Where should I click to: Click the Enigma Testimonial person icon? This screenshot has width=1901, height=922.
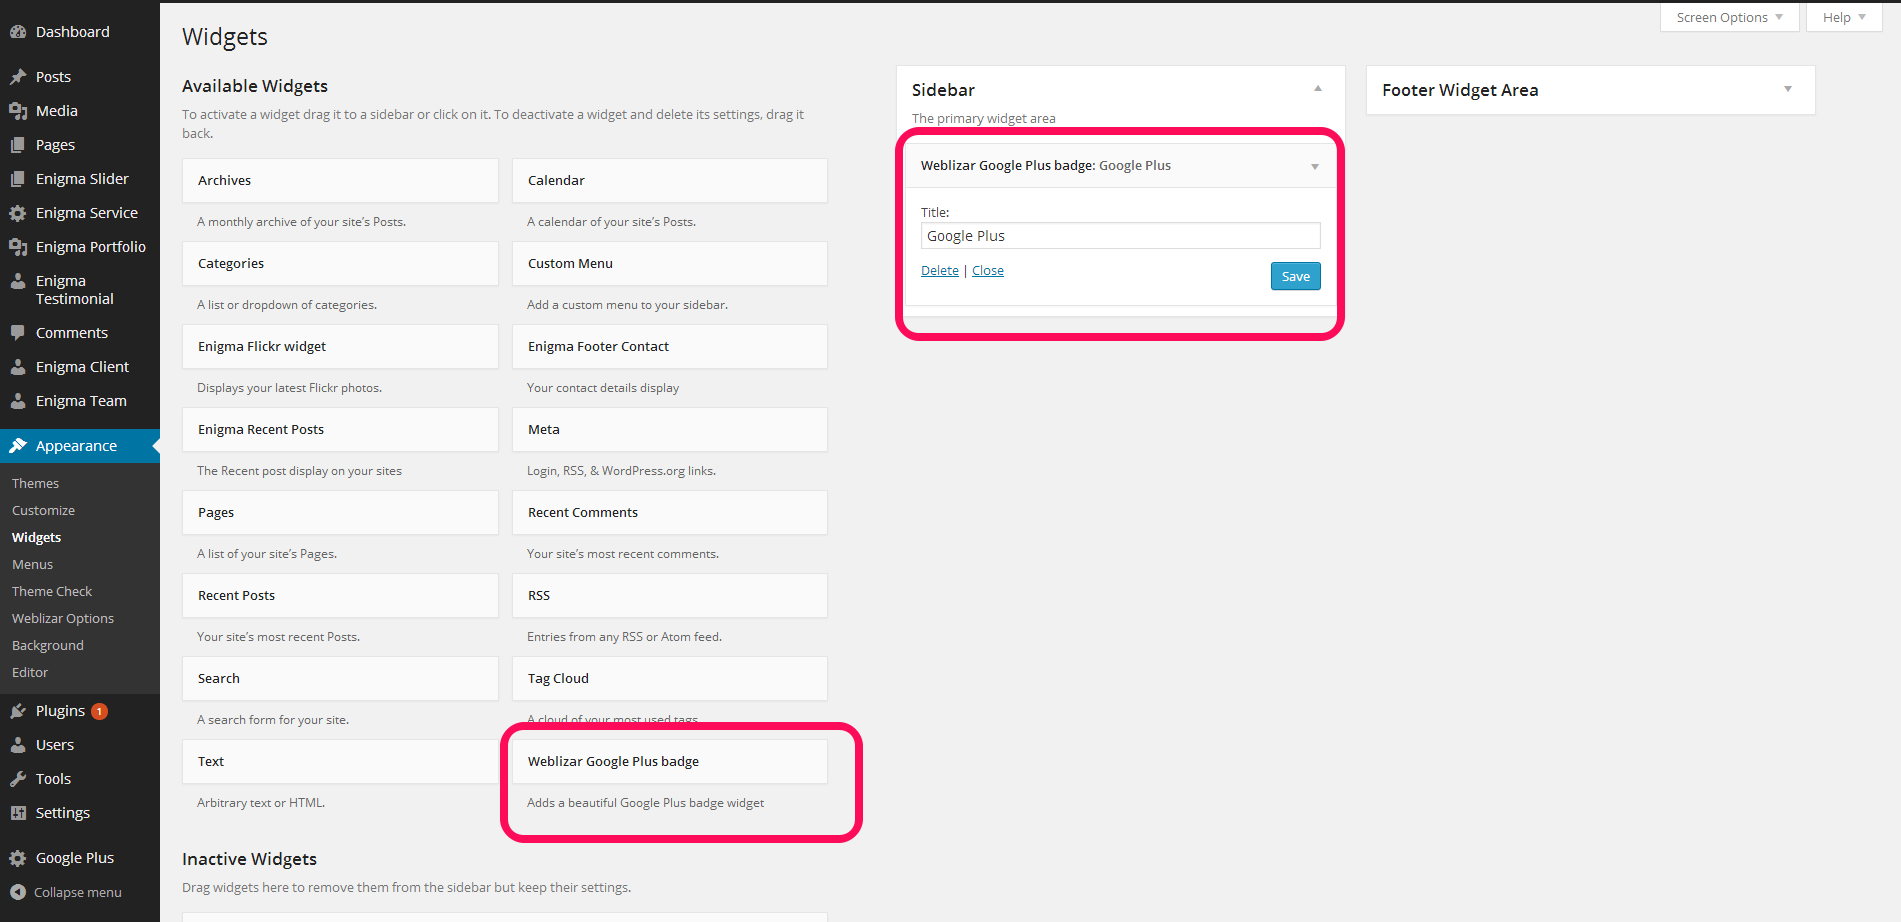click(18, 282)
